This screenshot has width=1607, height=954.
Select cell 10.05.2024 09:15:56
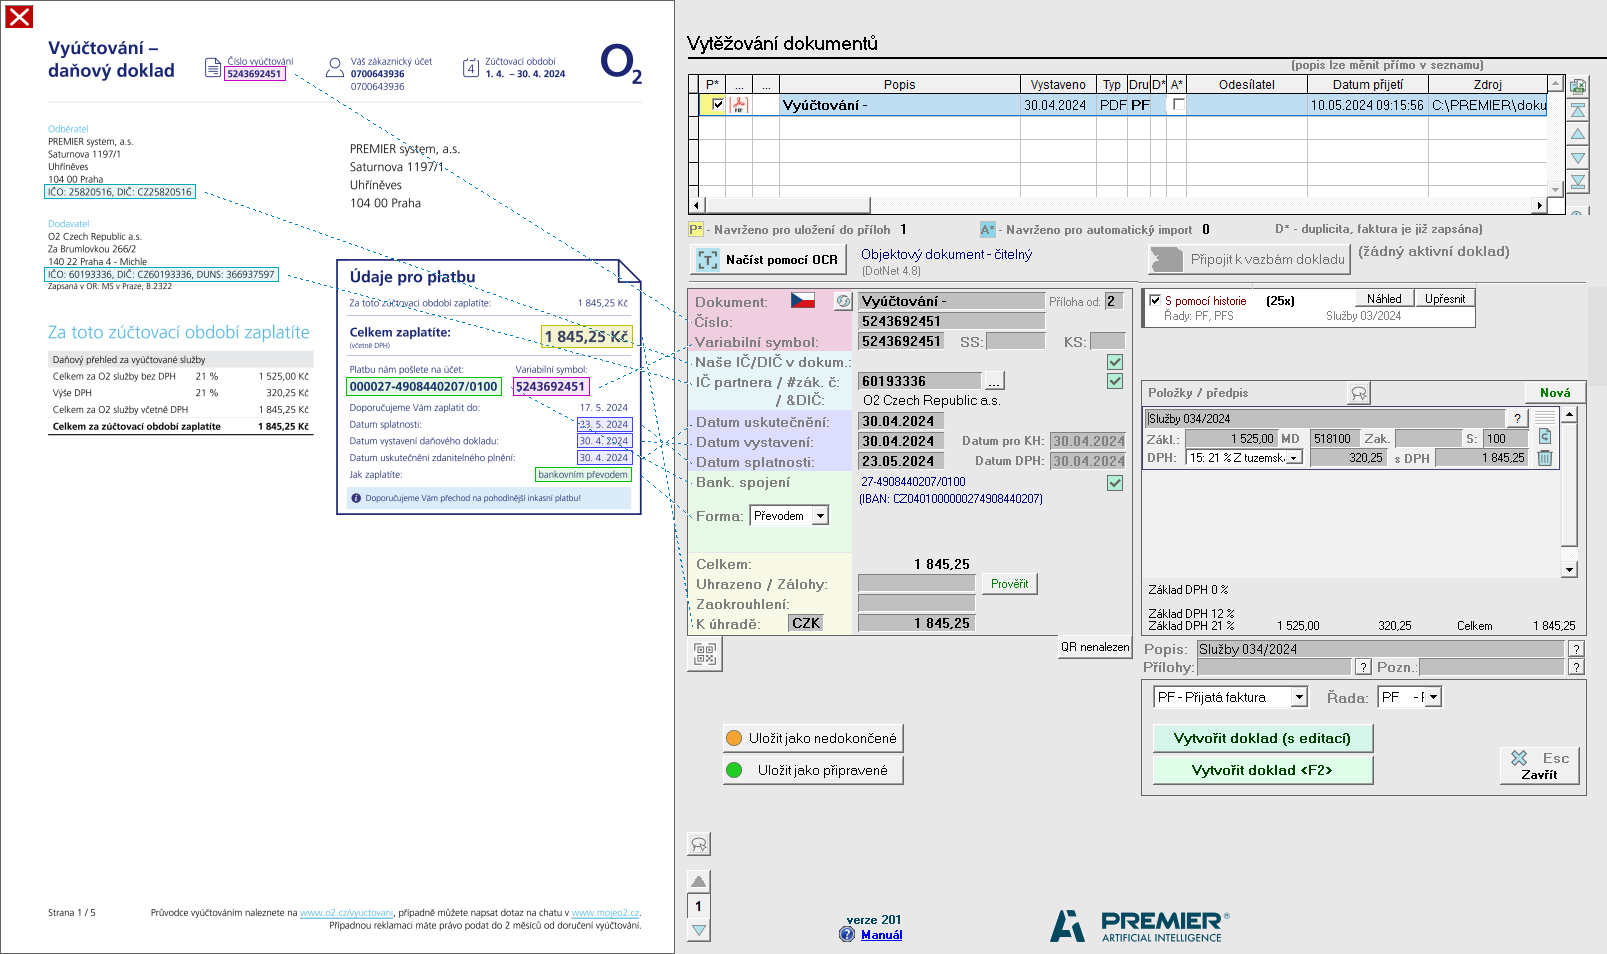pyautogui.click(x=1367, y=105)
